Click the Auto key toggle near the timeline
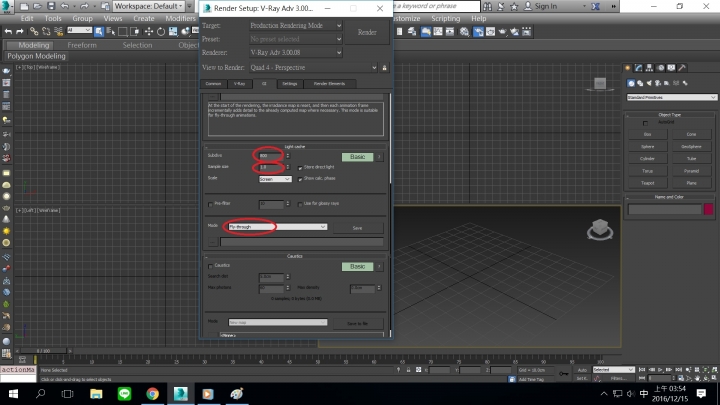 point(582,370)
